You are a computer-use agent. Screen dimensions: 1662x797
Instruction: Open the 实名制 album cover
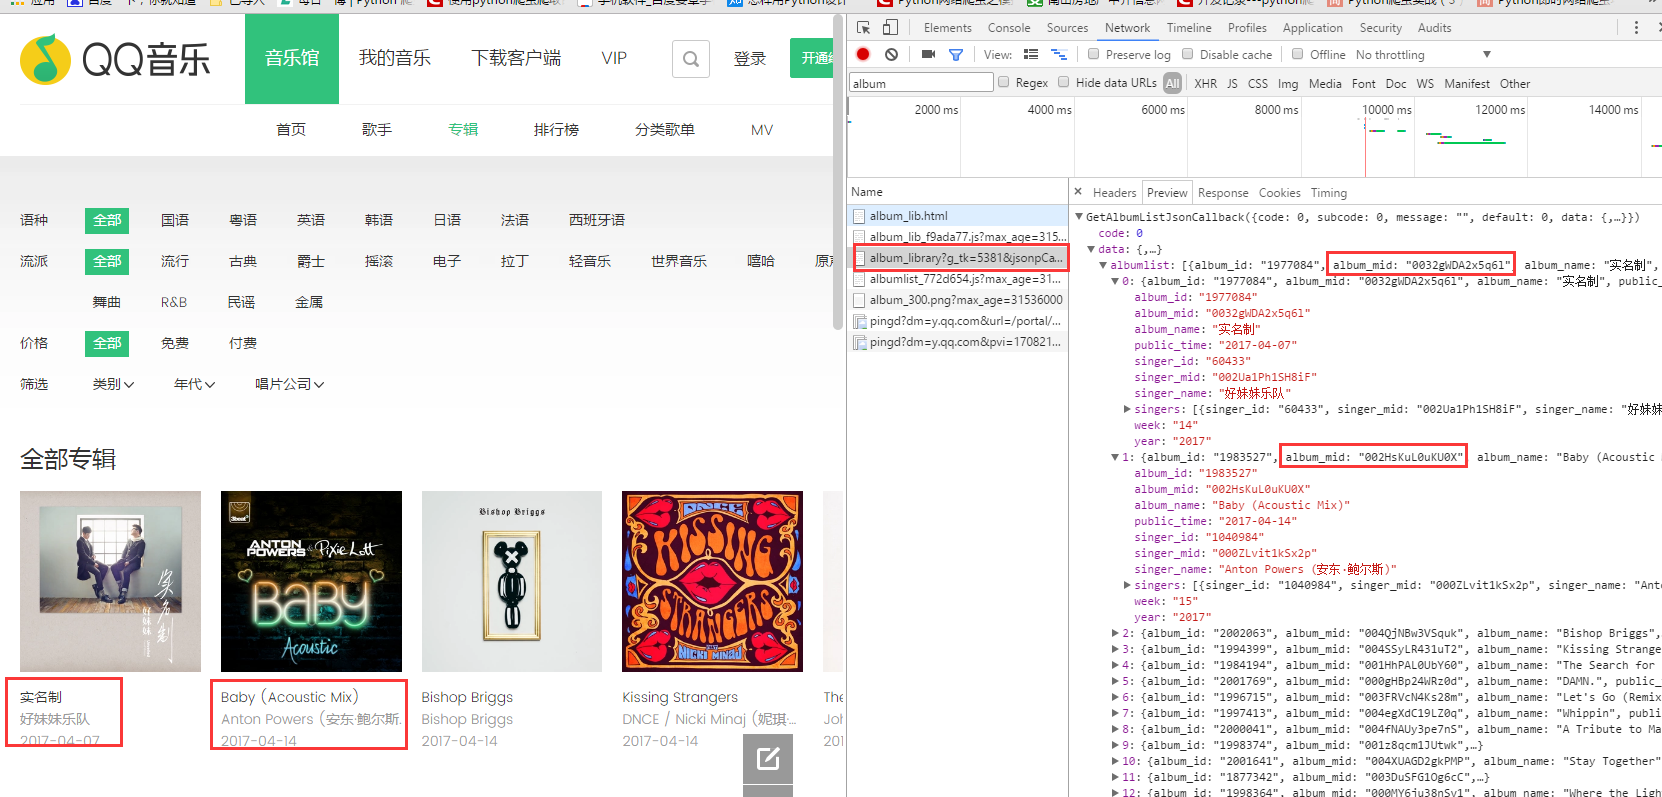110,581
